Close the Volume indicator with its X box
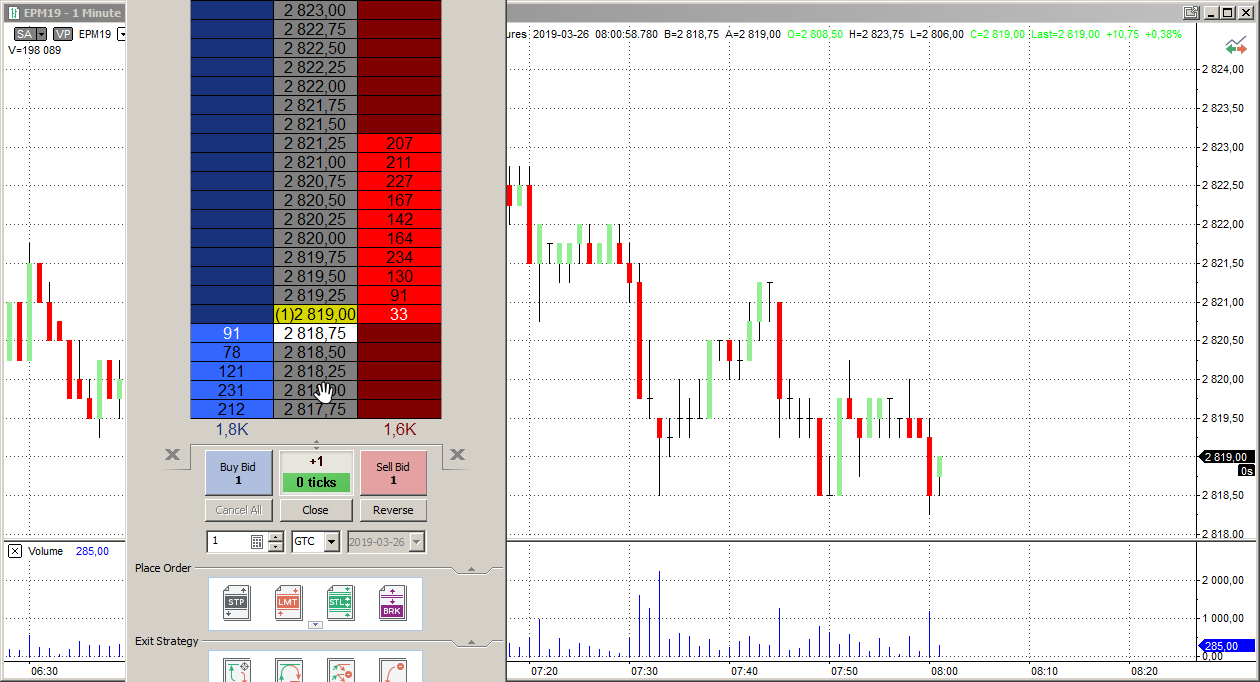This screenshot has width=1260, height=682. [x=15, y=551]
